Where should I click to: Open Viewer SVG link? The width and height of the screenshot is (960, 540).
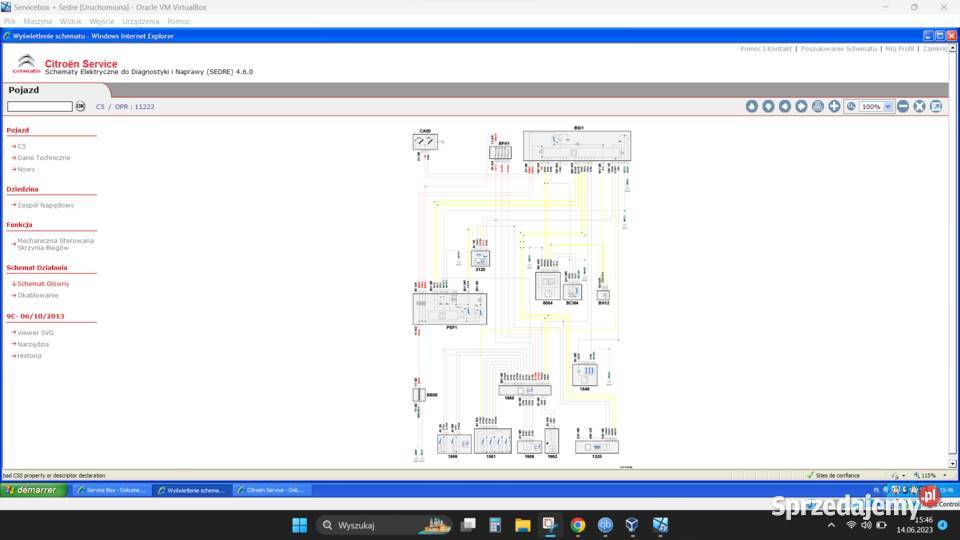pos(35,332)
